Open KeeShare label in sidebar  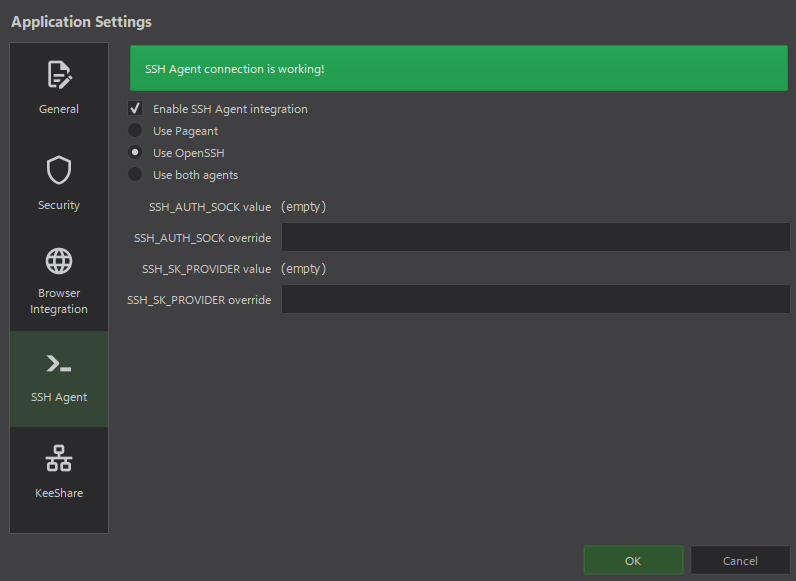59,493
